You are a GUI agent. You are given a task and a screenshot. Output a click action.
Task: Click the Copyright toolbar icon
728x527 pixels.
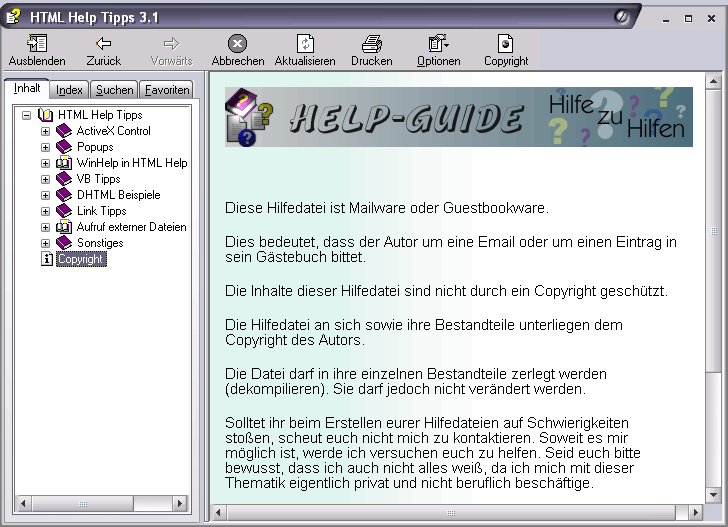coord(506,44)
